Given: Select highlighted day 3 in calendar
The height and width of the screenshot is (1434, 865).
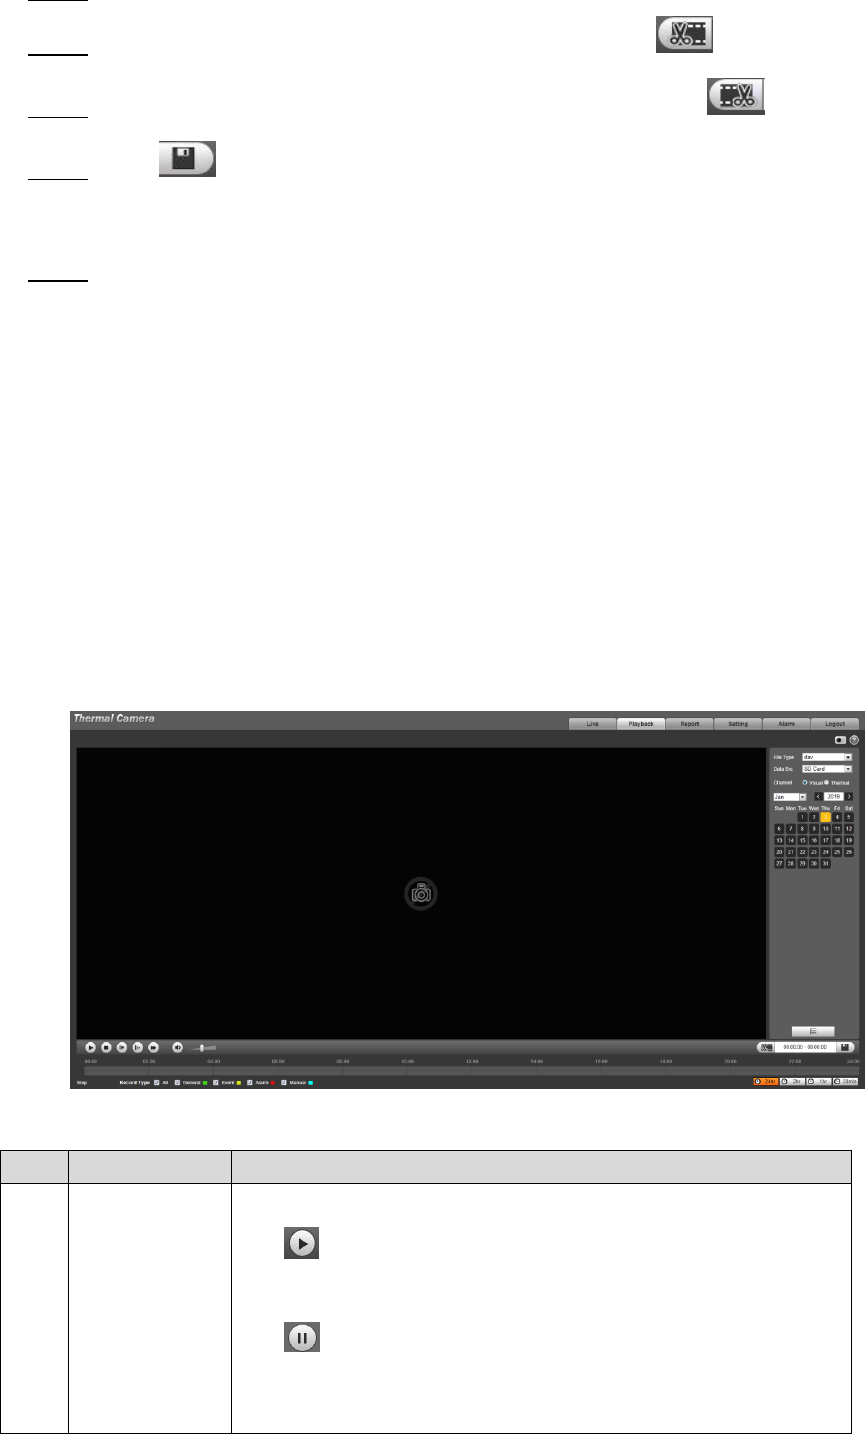Looking at the screenshot, I should coord(826,817).
